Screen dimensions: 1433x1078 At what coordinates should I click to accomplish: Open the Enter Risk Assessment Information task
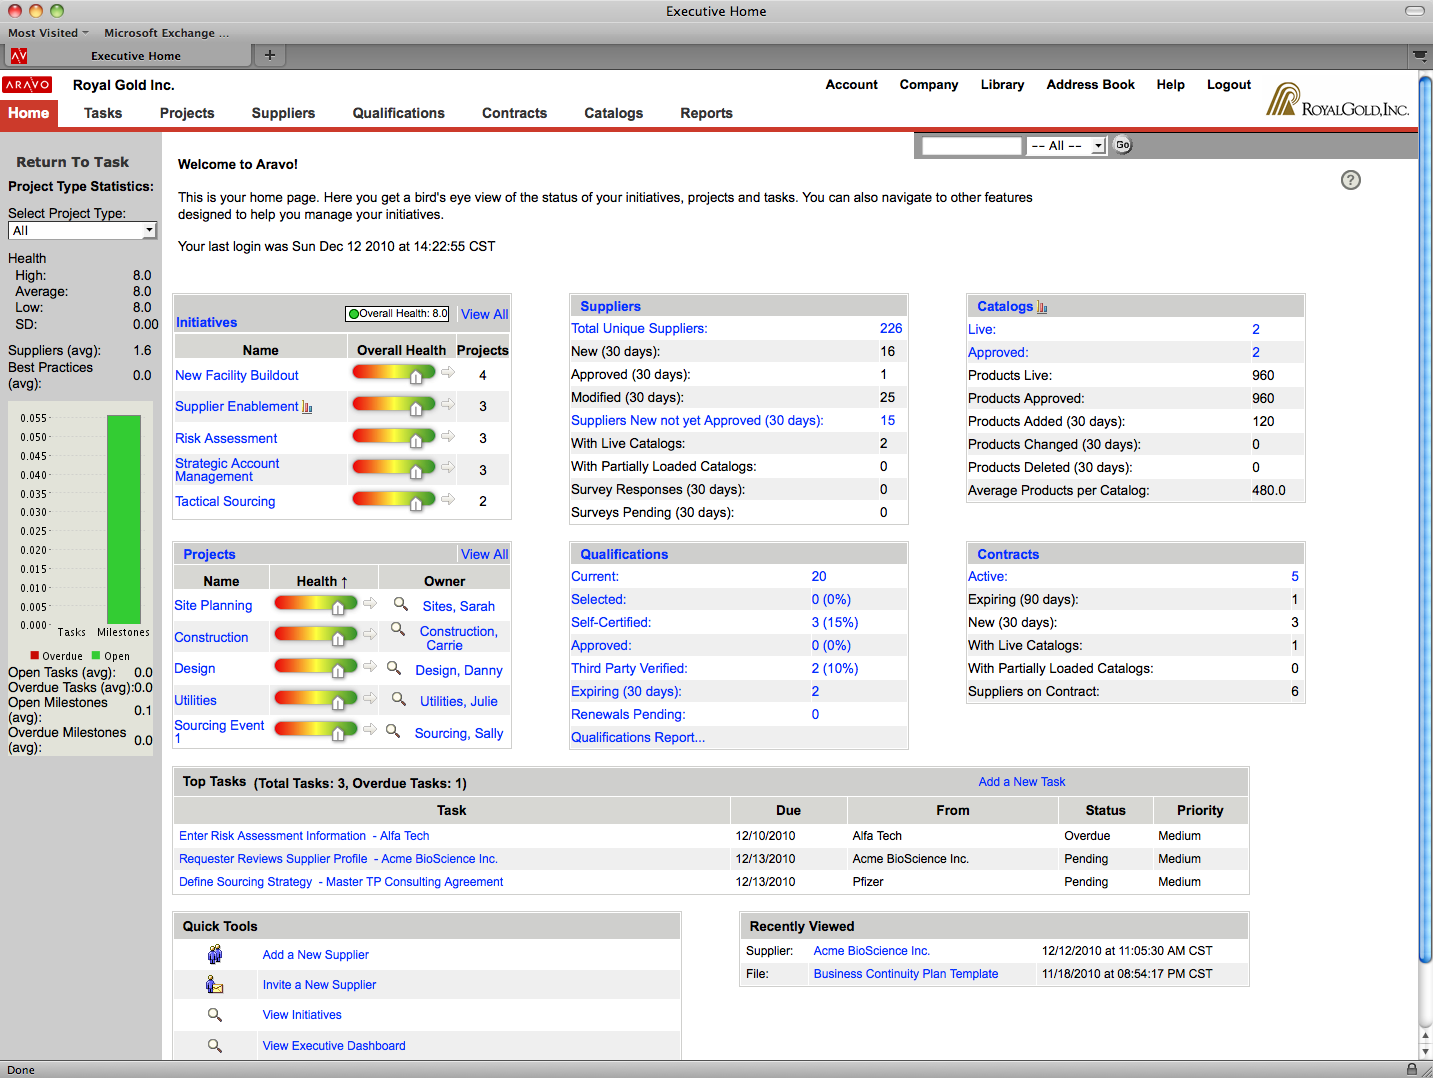coord(304,836)
